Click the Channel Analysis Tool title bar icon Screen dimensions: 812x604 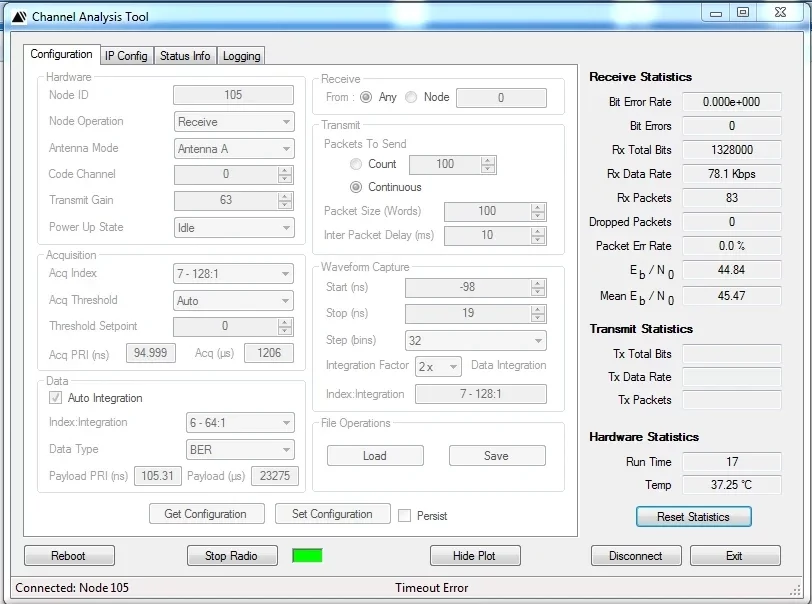(19, 17)
